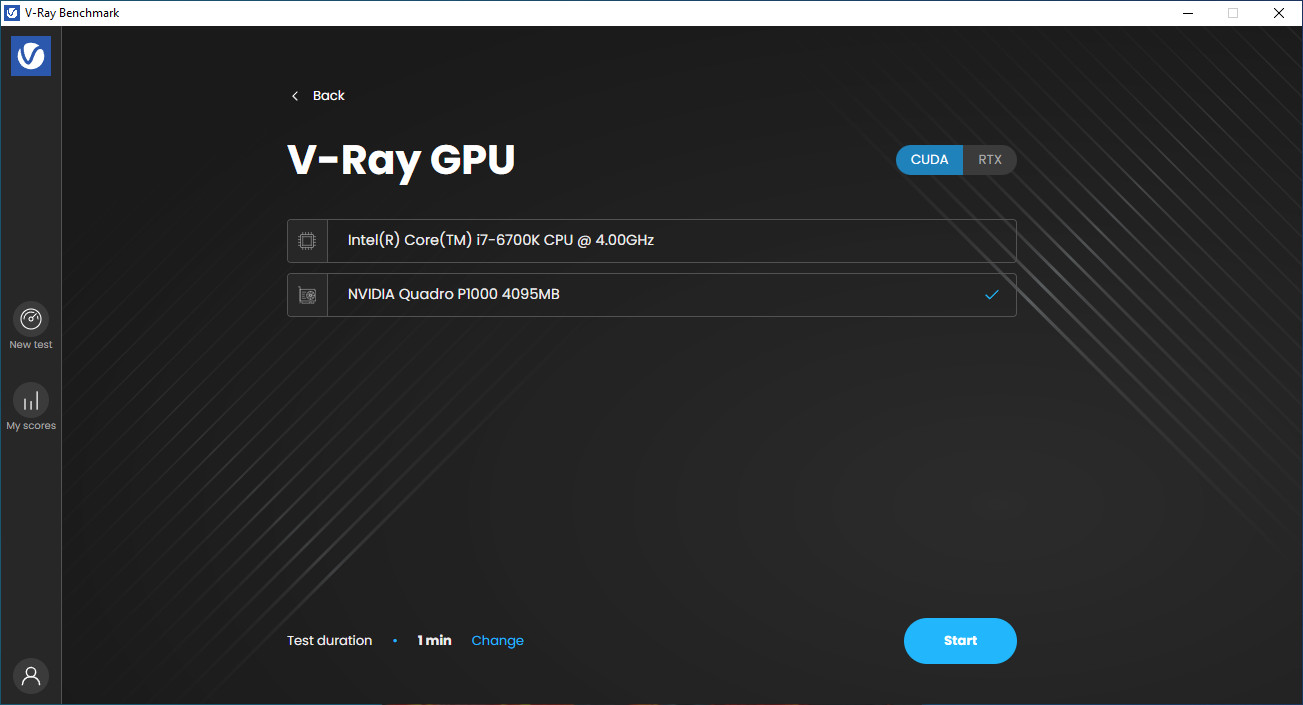Switch to RTX mode
1303x705 pixels.
click(x=990, y=160)
